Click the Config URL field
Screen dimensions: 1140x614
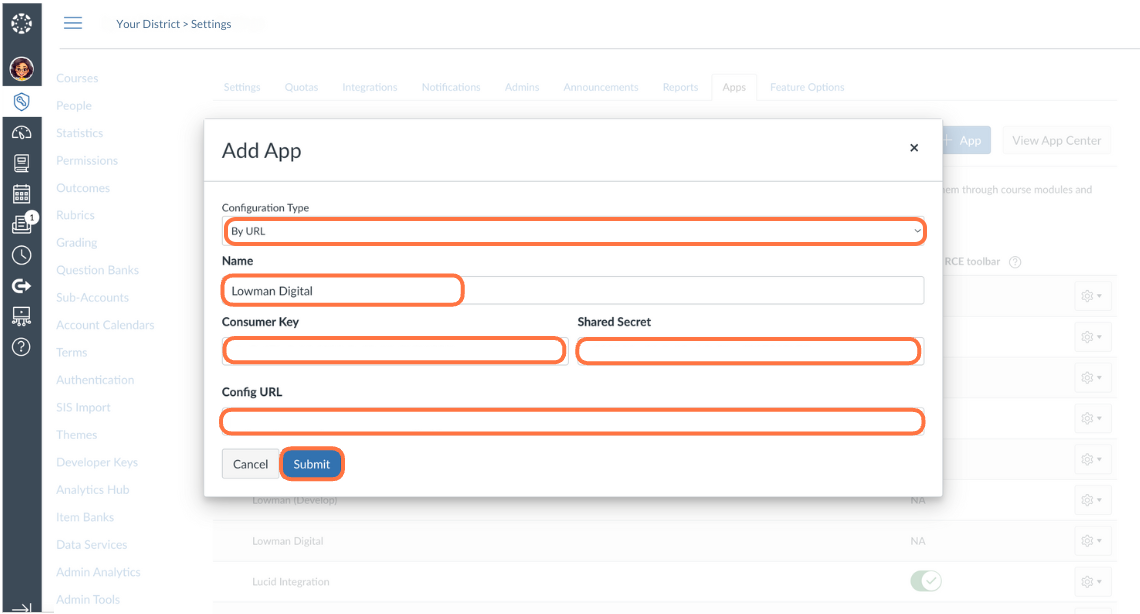pyautogui.click(x=573, y=421)
